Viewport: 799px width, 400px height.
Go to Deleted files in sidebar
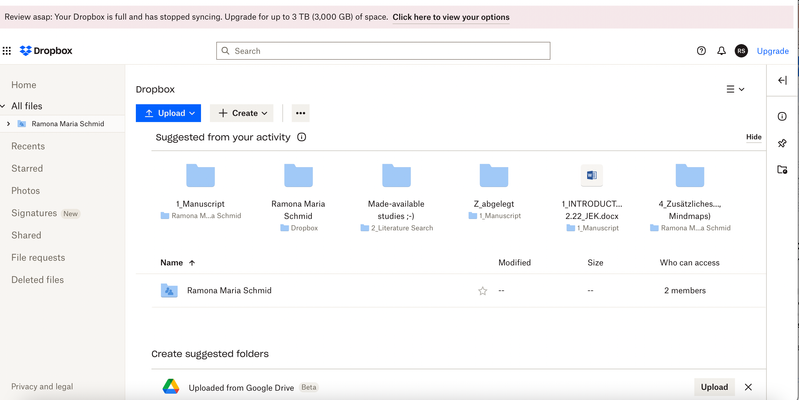[x=37, y=280]
